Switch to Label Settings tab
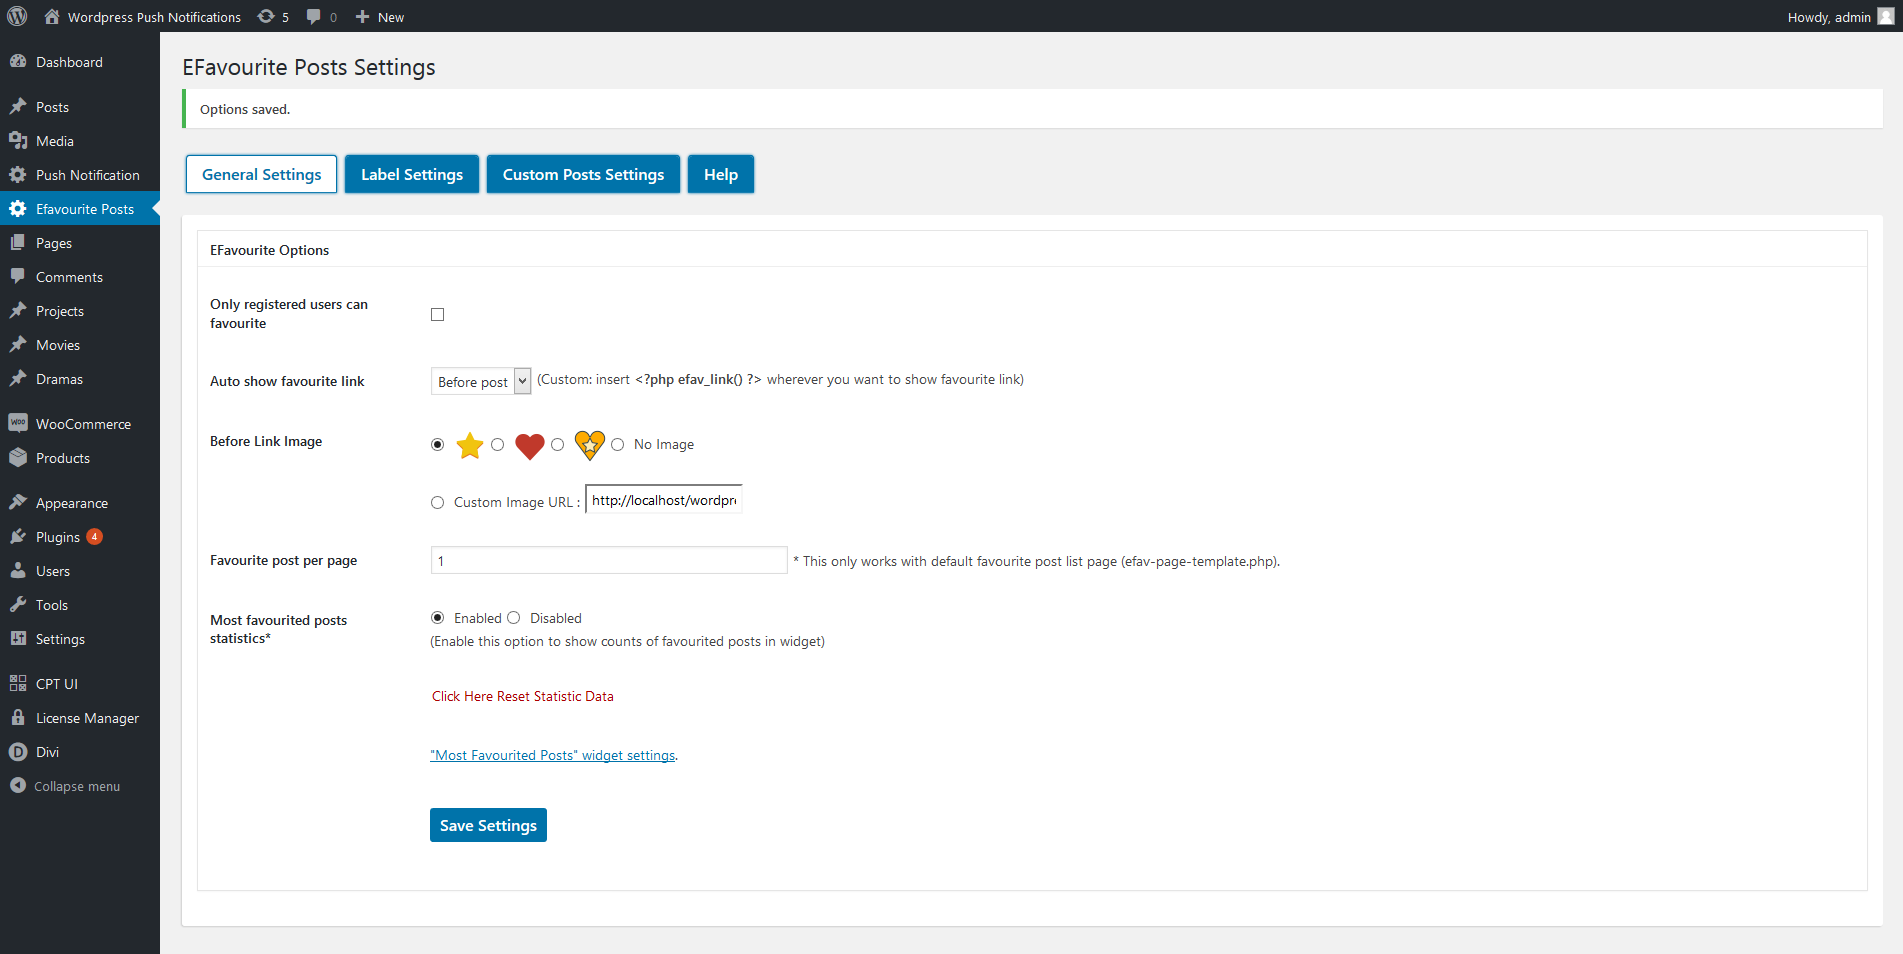Viewport: 1903px width, 954px height. point(412,174)
